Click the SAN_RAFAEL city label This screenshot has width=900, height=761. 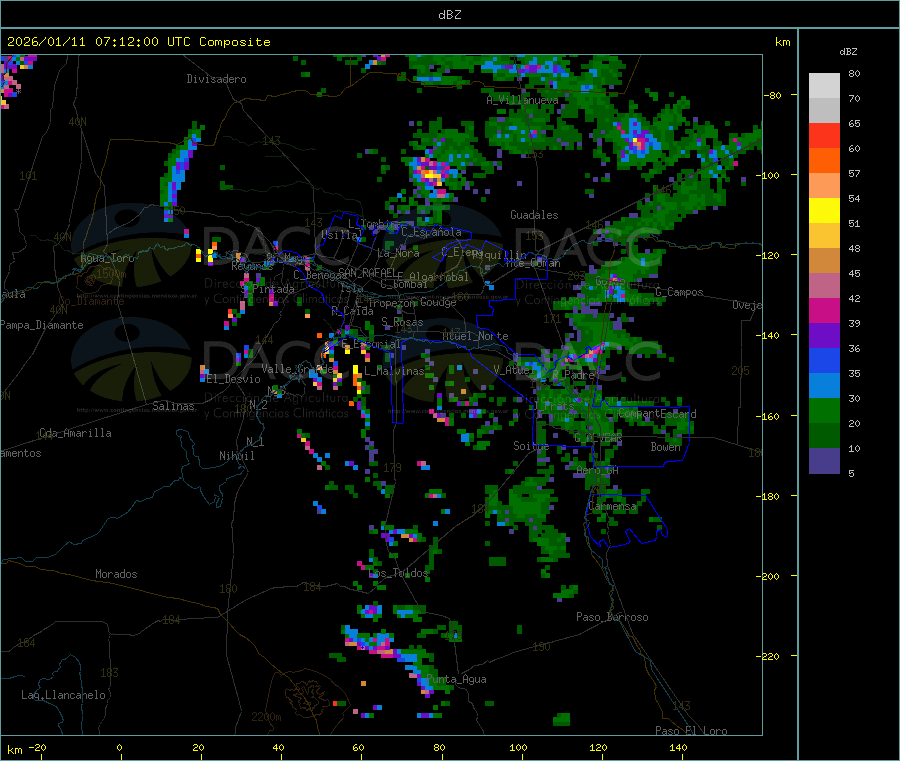click(x=367, y=272)
